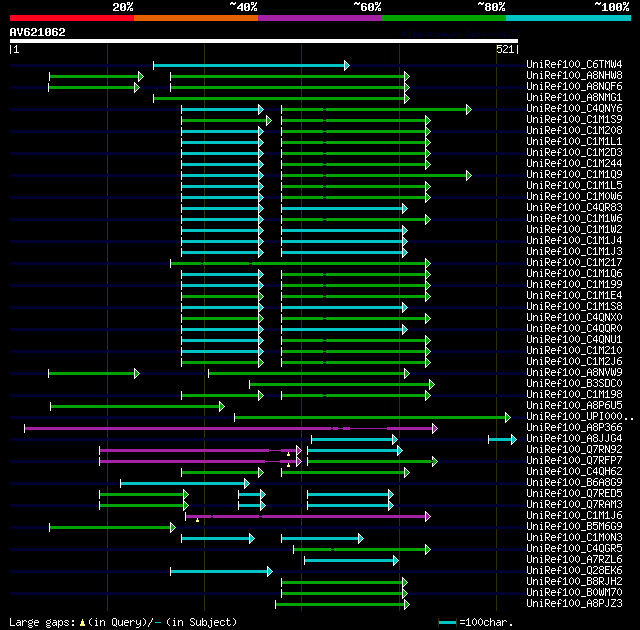This screenshot has height=630, width=640.
Task: Select the UniRef100_B5M6G9 label
Action: coord(574,527)
